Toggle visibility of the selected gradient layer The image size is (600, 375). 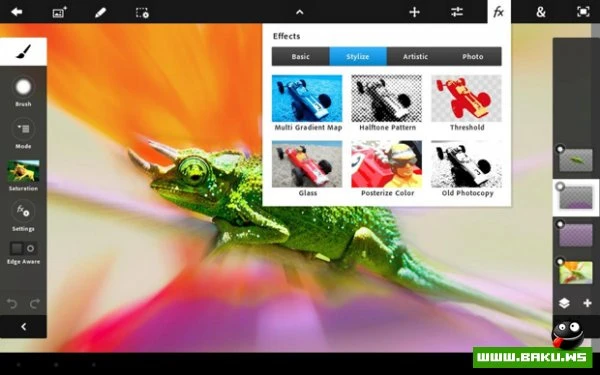pyautogui.click(x=560, y=186)
